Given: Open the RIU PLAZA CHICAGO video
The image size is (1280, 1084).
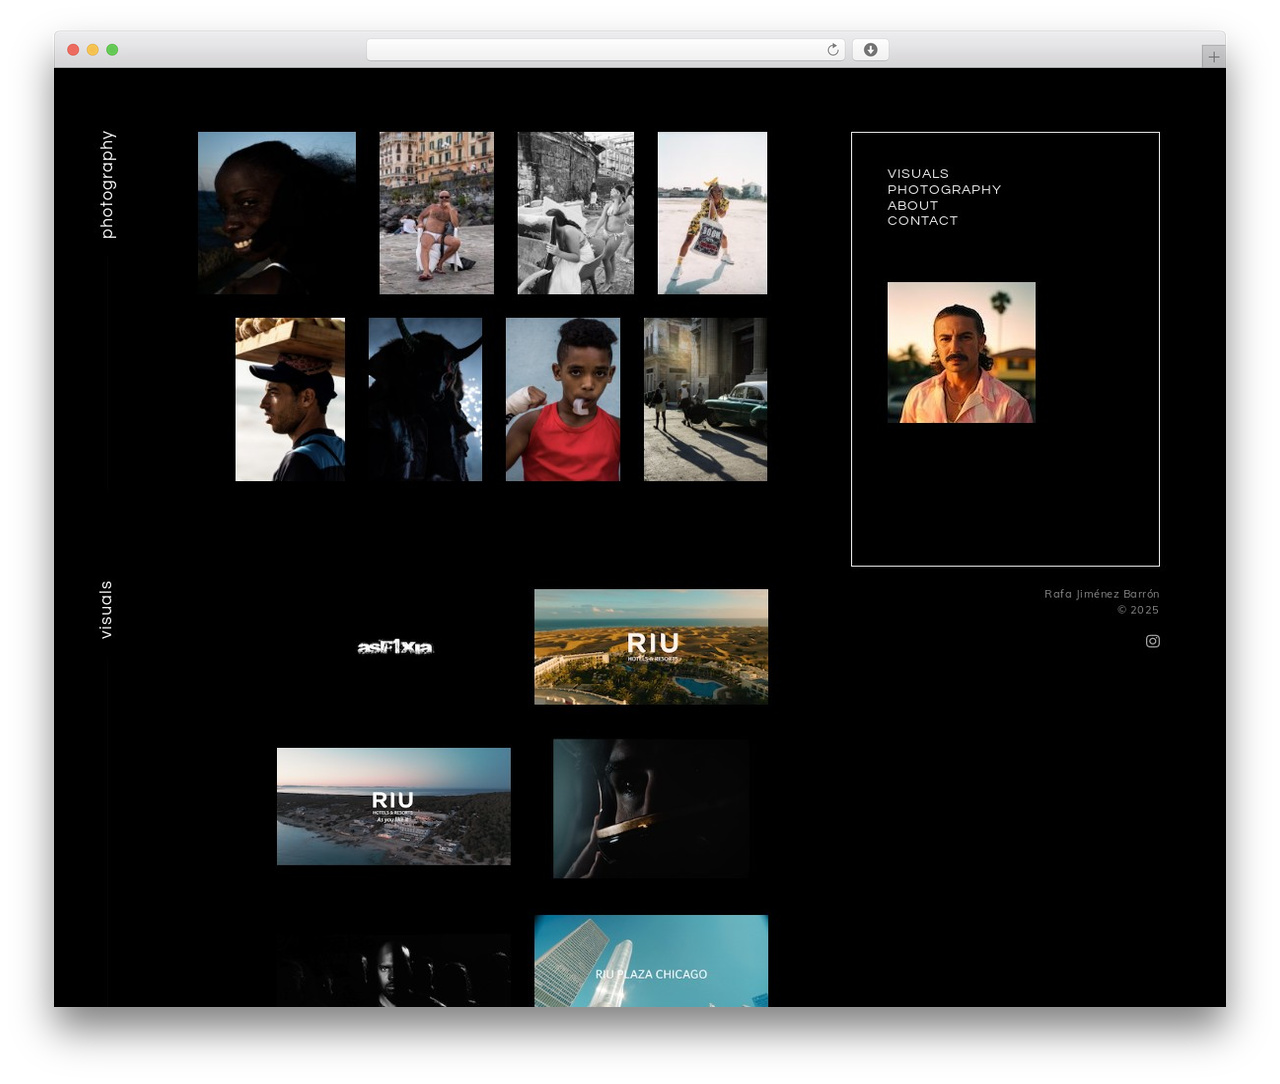Looking at the screenshot, I should (651, 961).
